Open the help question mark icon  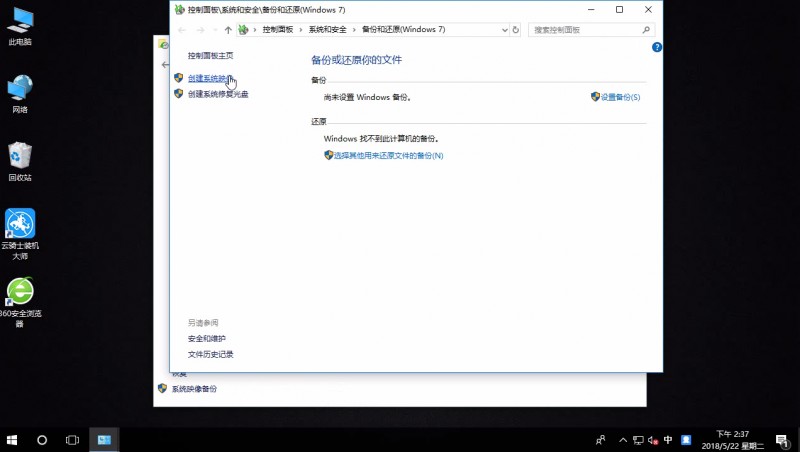click(x=657, y=47)
